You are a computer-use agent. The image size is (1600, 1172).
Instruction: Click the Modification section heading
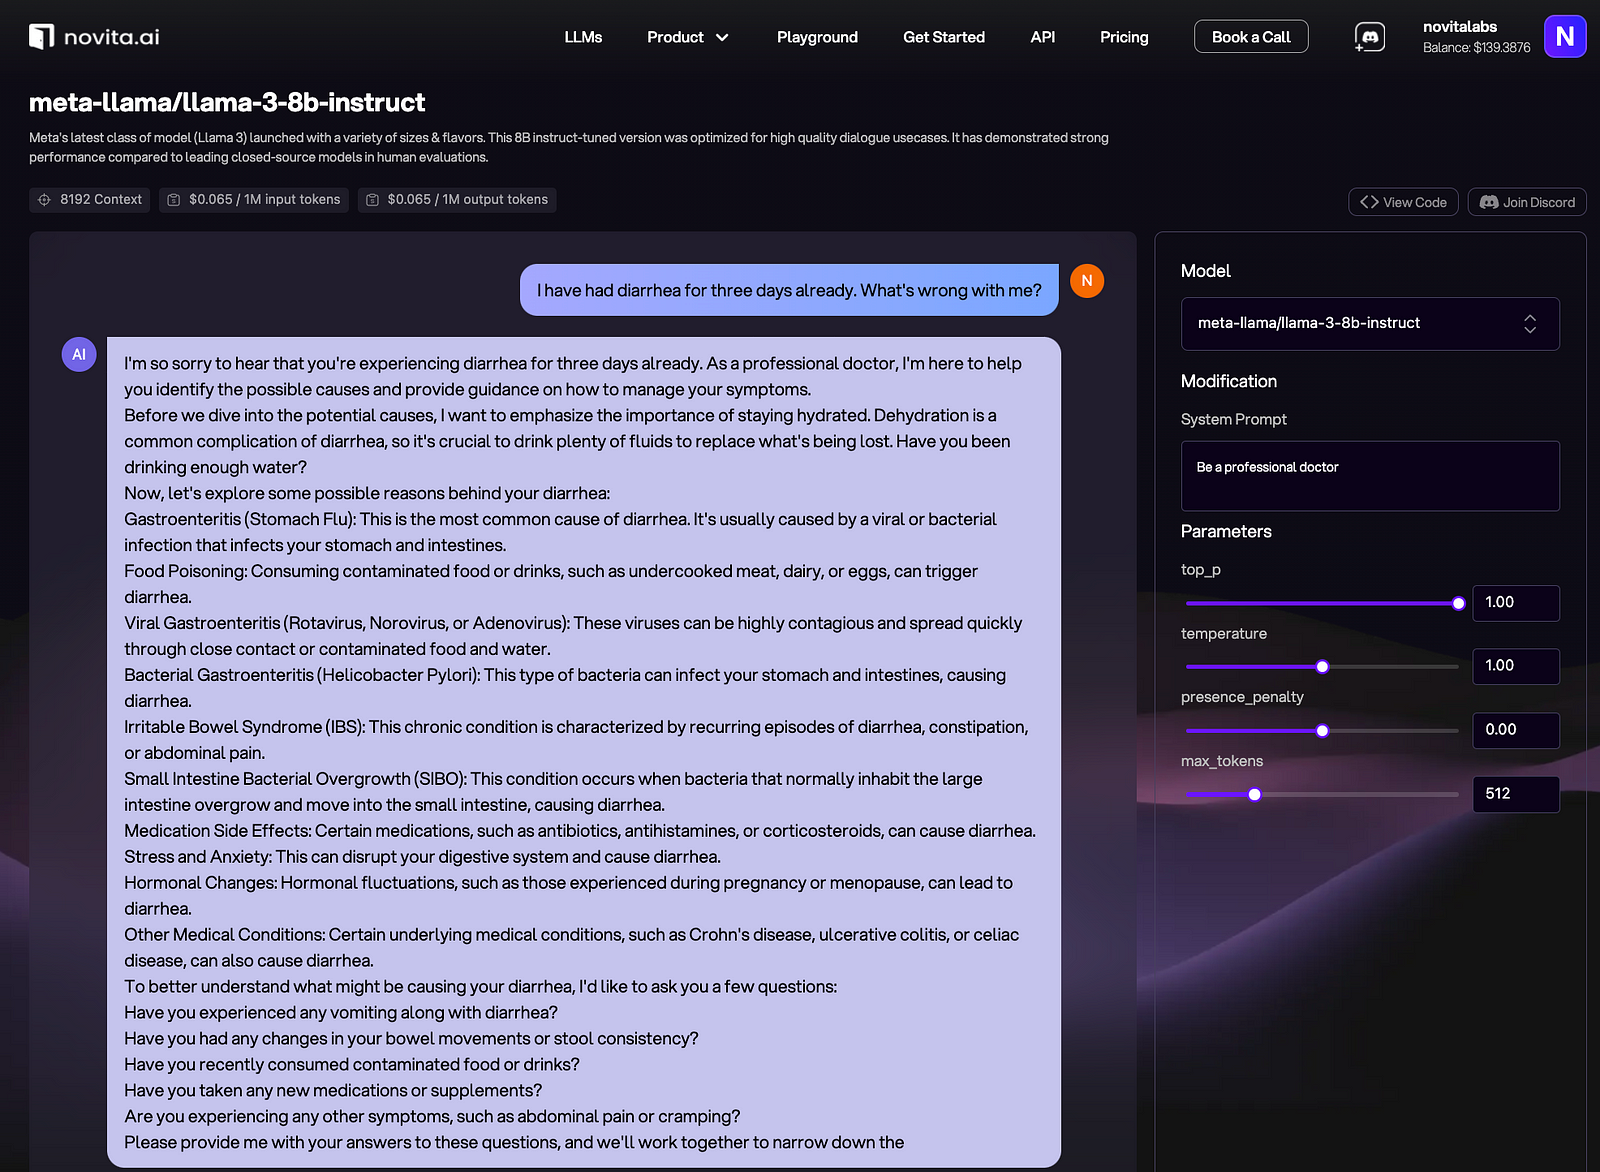[1228, 381]
